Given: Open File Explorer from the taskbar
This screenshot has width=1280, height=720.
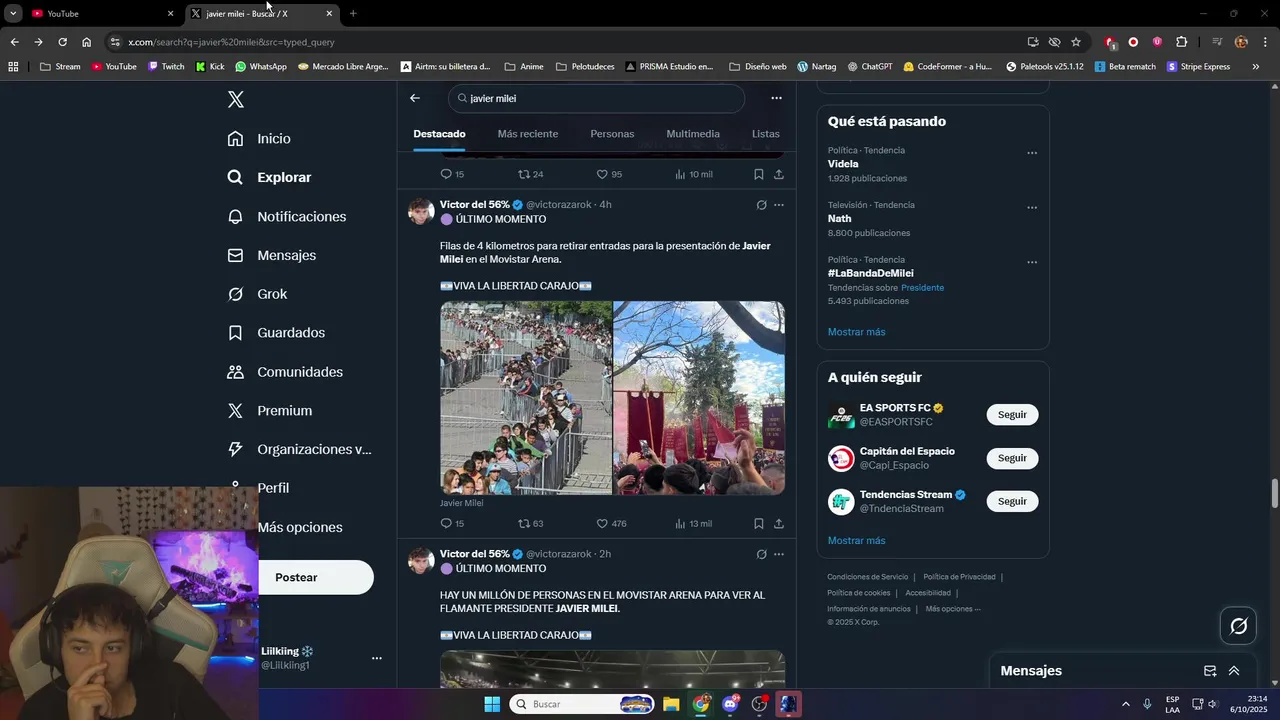Looking at the screenshot, I should point(671,704).
